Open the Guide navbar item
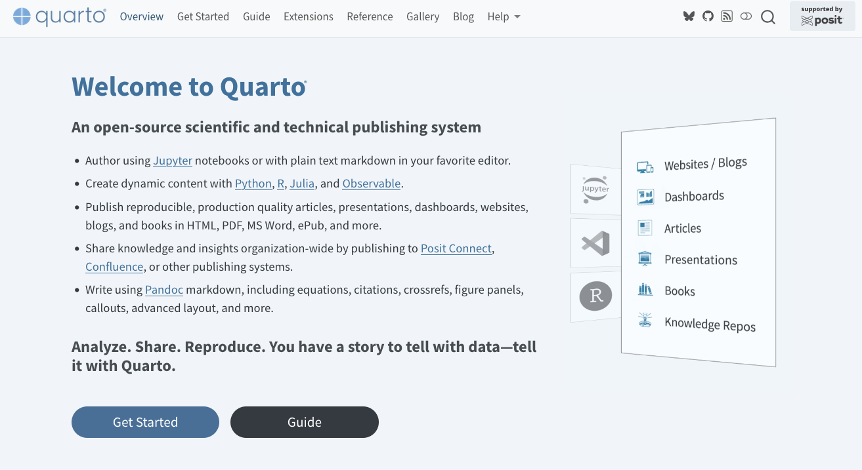The image size is (862, 470). pos(256,17)
